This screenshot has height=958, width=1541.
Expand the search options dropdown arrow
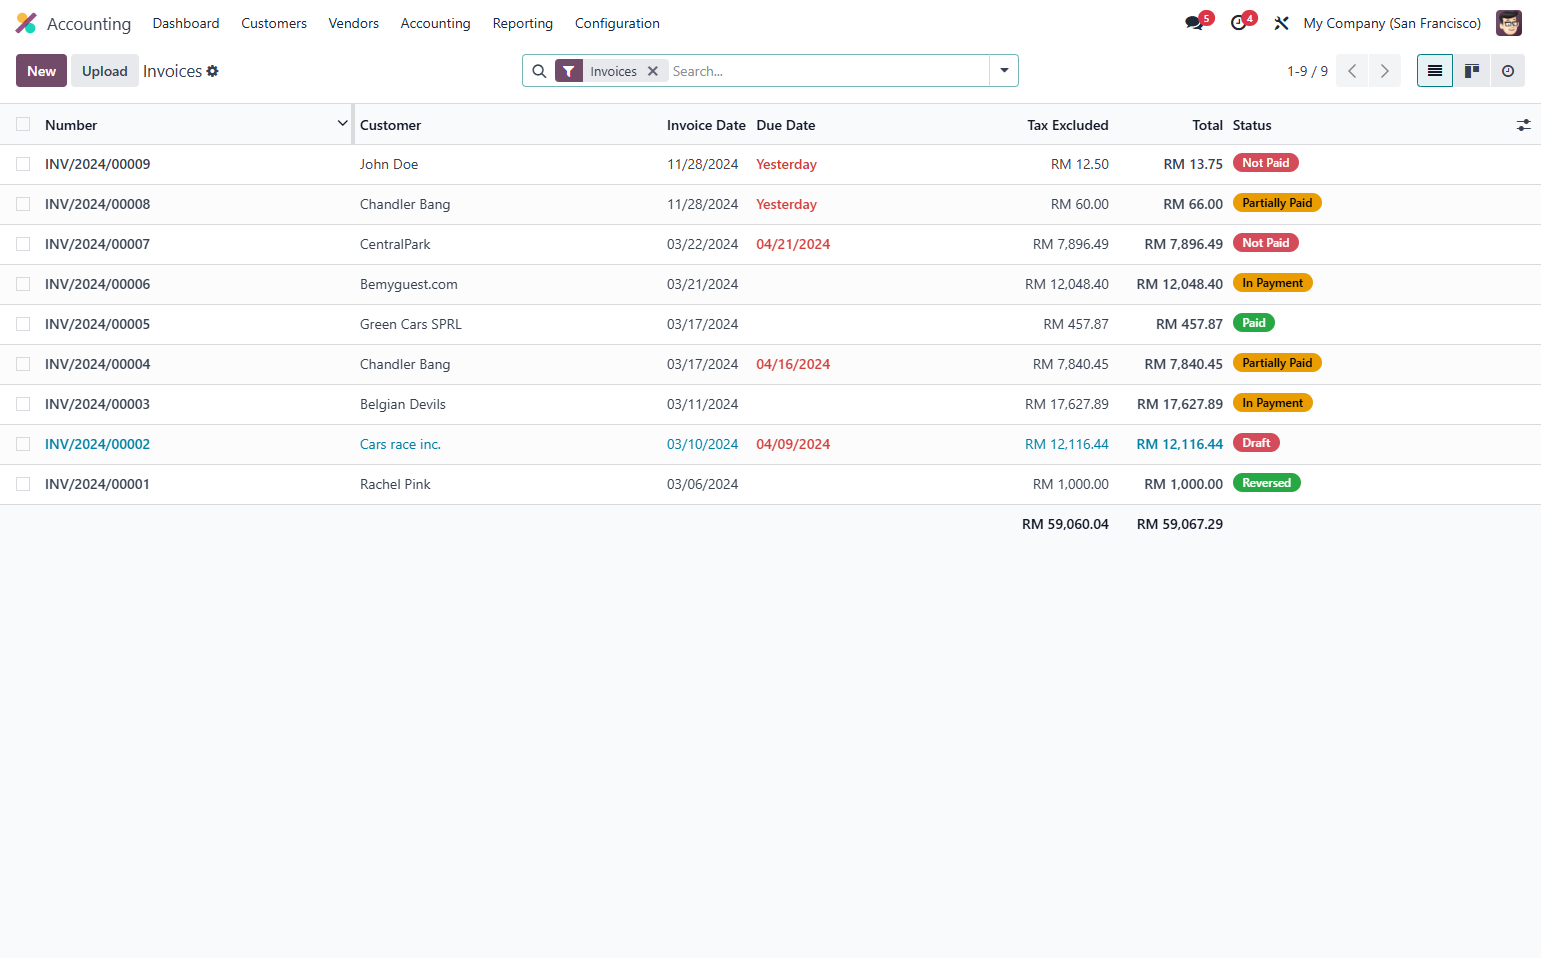tap(1004, 71)
